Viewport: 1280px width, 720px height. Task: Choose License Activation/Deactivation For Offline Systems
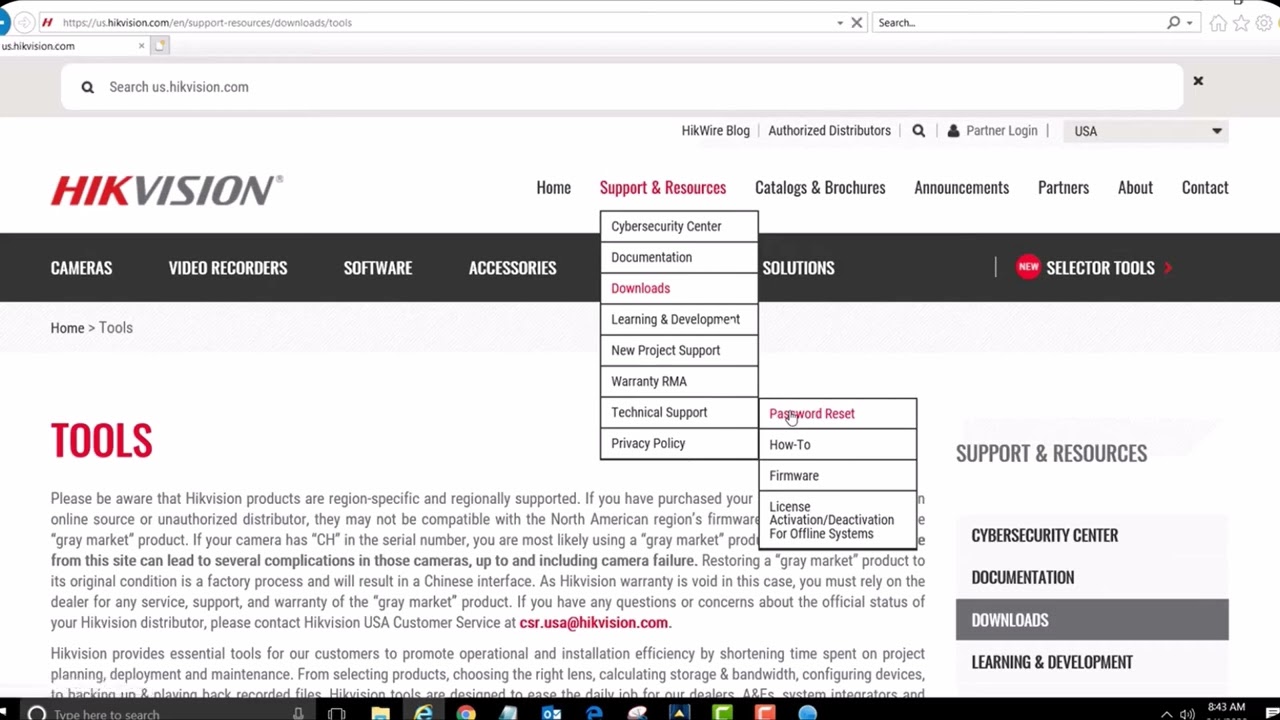tap(837, 520)
